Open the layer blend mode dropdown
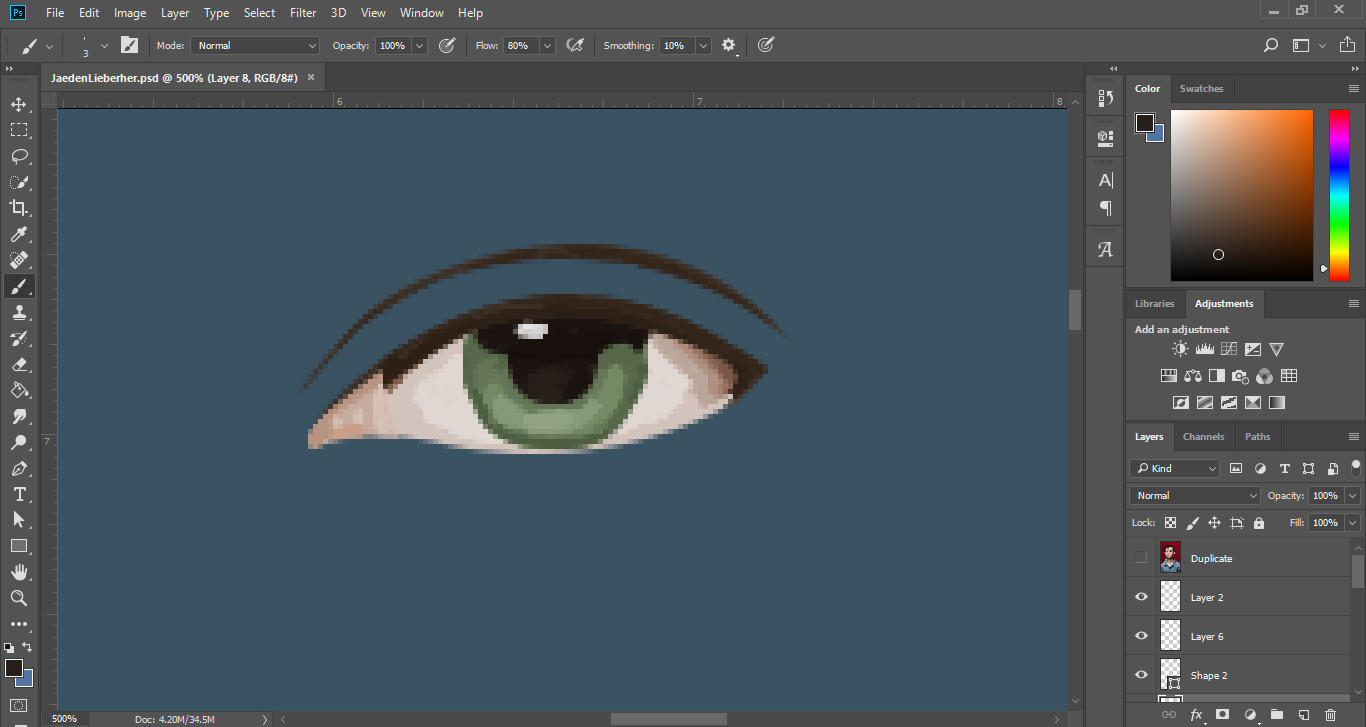 [1195, 495]
